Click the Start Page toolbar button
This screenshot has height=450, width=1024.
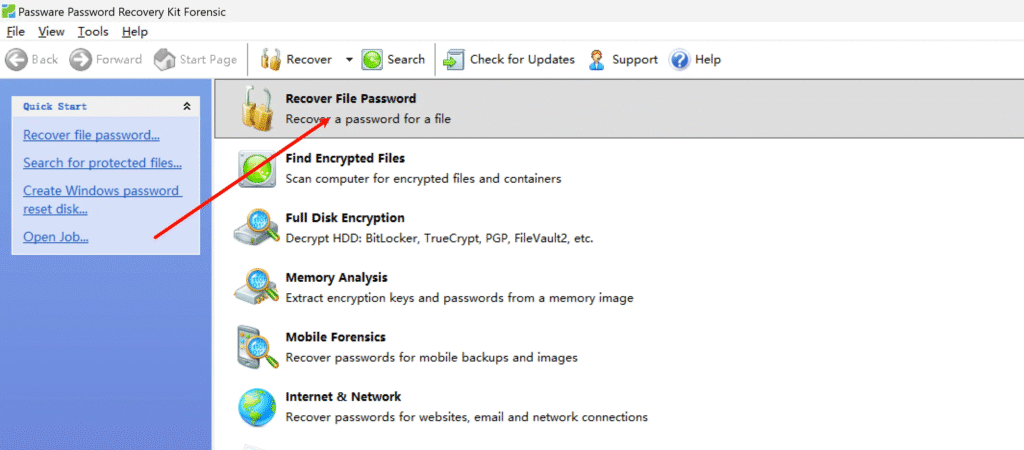pos(195,59)
